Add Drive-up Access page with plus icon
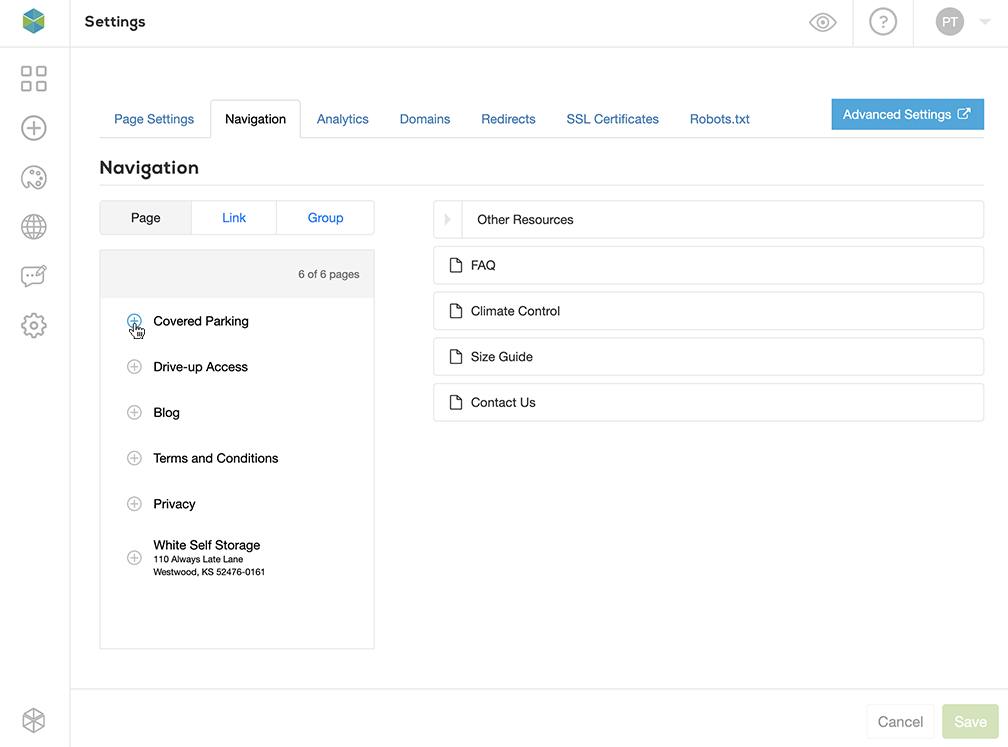Image resolution: width=1008 pixels, height=747 pixels. (x=134, y=366)
